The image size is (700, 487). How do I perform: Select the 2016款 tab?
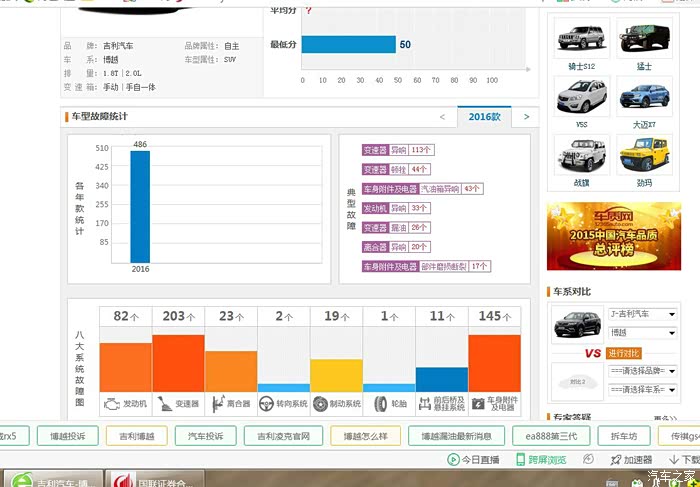(484, 117)
